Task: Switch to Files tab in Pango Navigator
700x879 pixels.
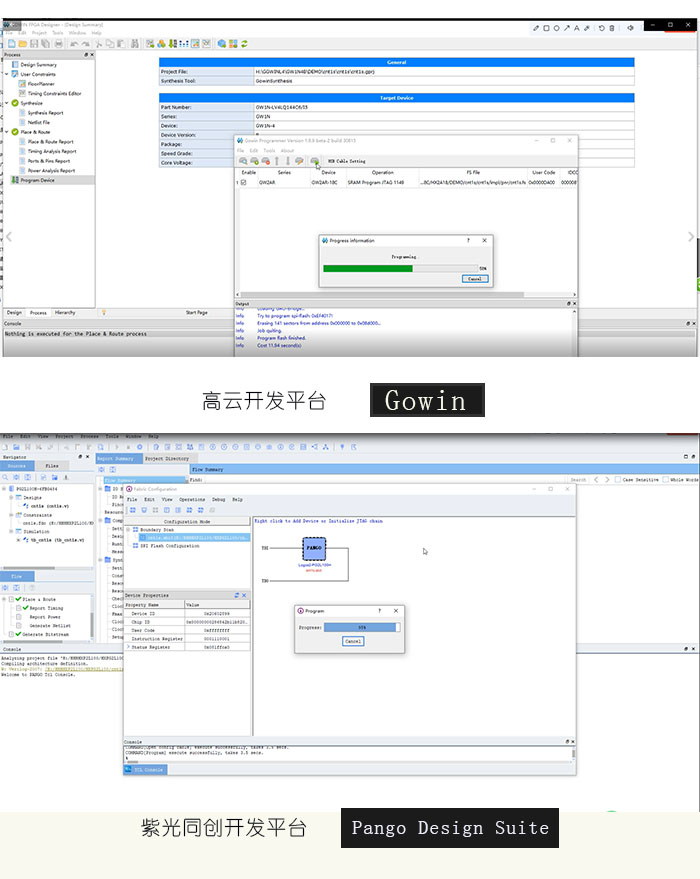Action: 52,466
